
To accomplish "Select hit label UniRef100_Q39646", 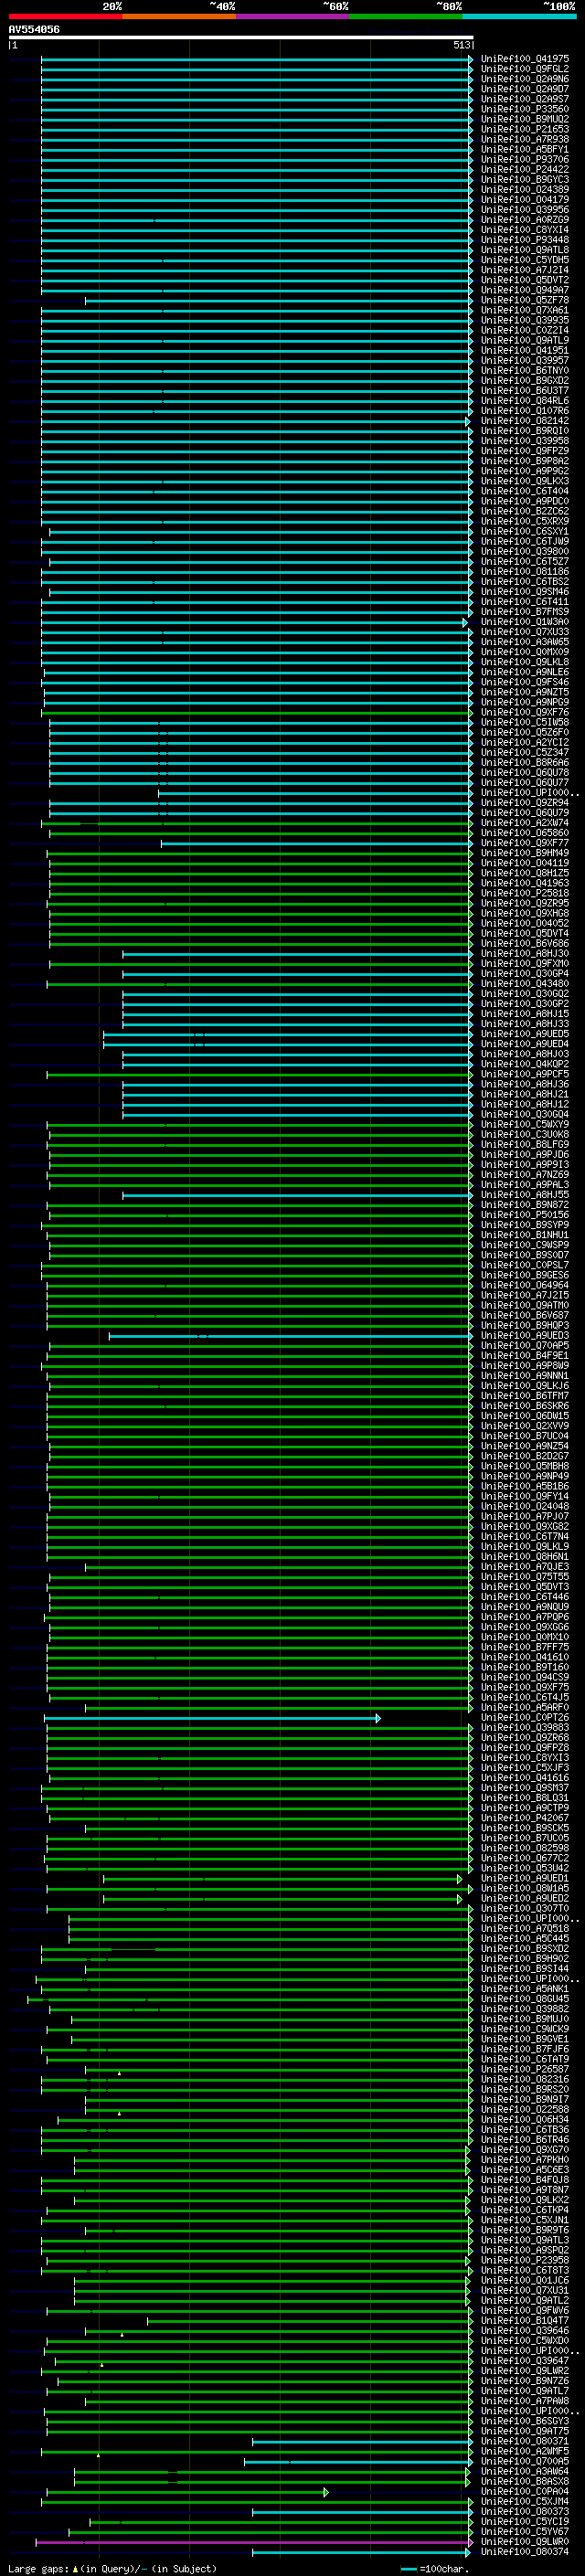I will tap(524, 2331).
